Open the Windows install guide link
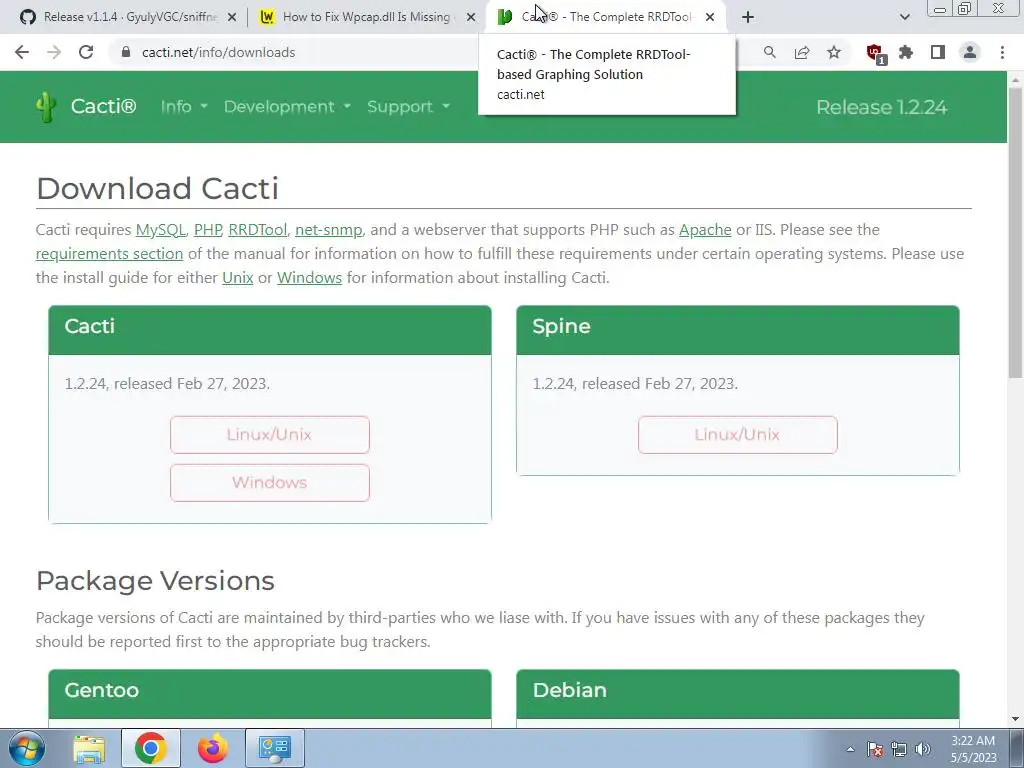 [x=310, y=278]
